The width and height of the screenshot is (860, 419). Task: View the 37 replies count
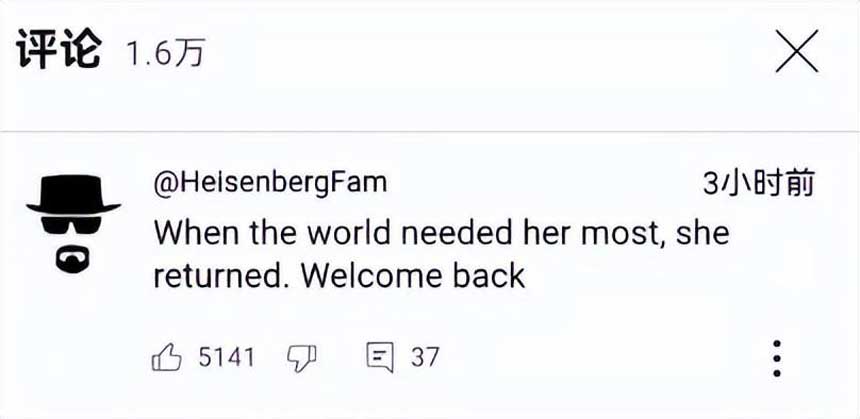coord(425,358)
